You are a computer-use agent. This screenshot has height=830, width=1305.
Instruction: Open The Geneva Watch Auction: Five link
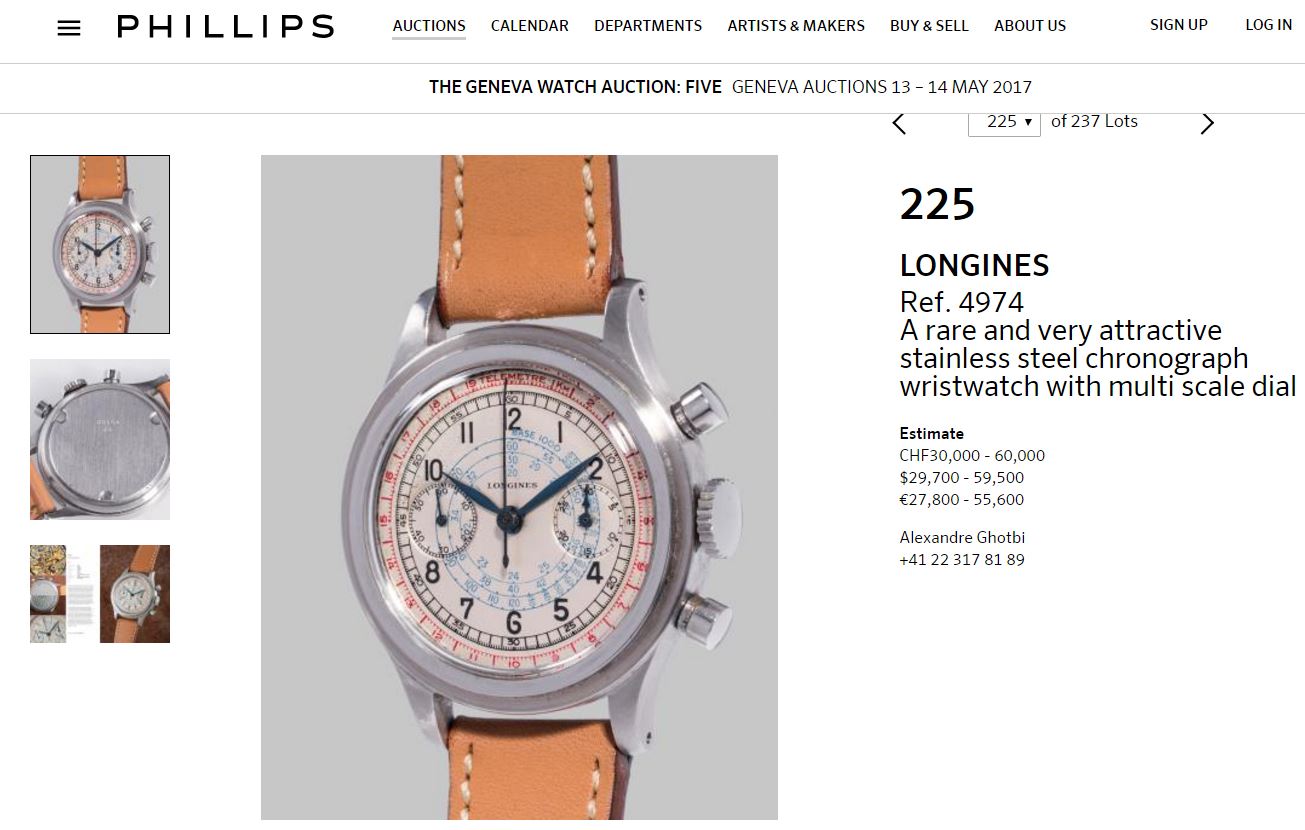[575, 87]
